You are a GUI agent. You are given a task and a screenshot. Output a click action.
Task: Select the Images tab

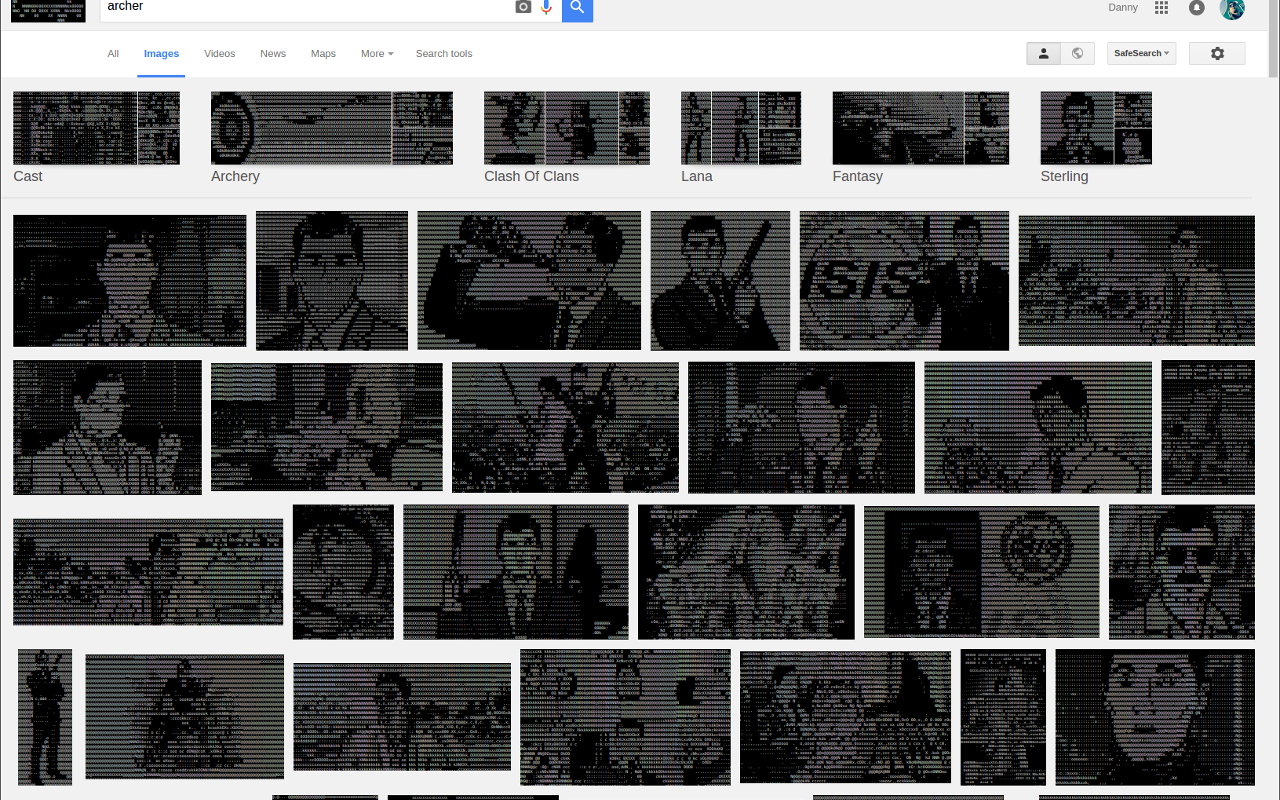(161, 54)
